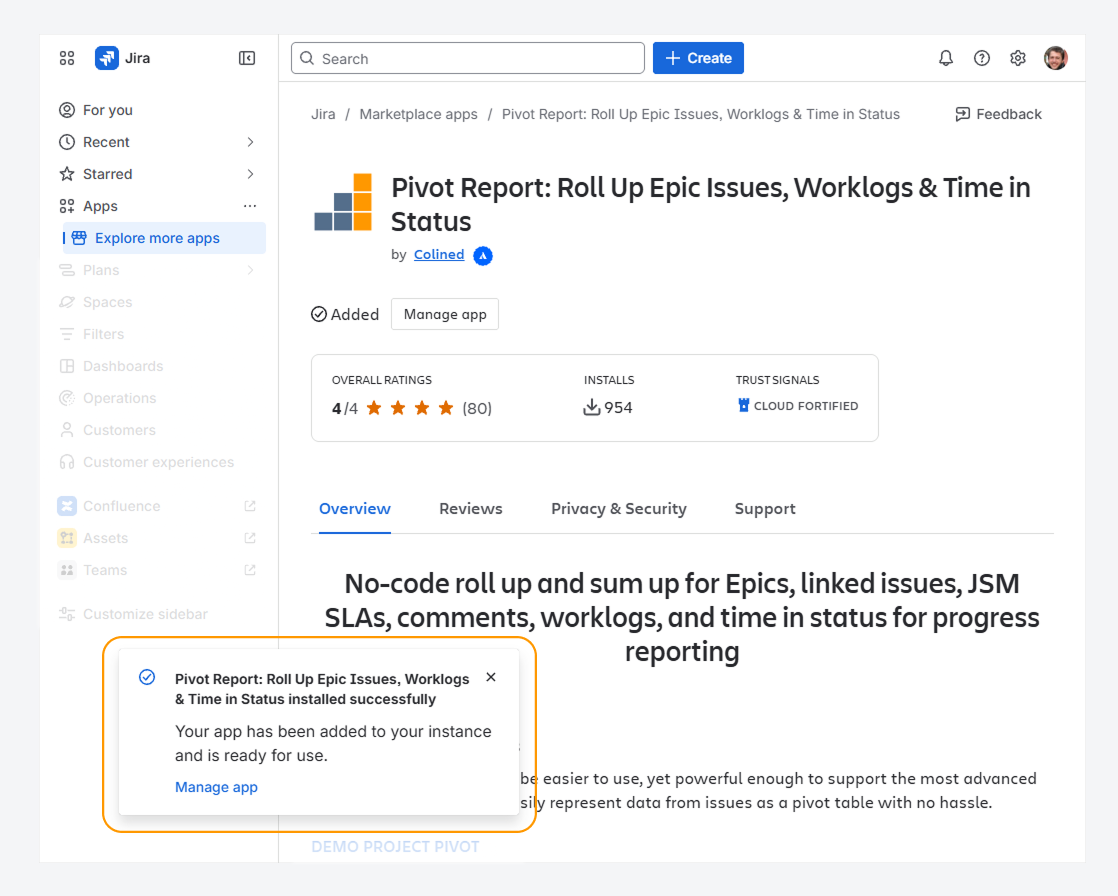
Task: Open the Apps more options ellipsis
Action: (x=250, y=206)
